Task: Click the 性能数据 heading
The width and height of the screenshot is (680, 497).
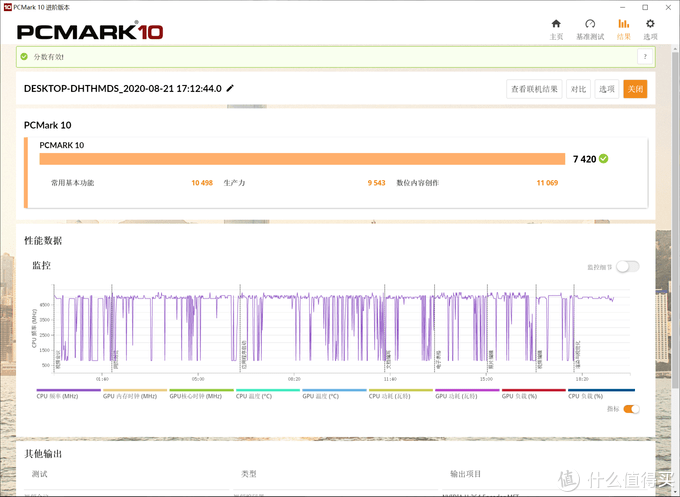Action: coord(43,241)
